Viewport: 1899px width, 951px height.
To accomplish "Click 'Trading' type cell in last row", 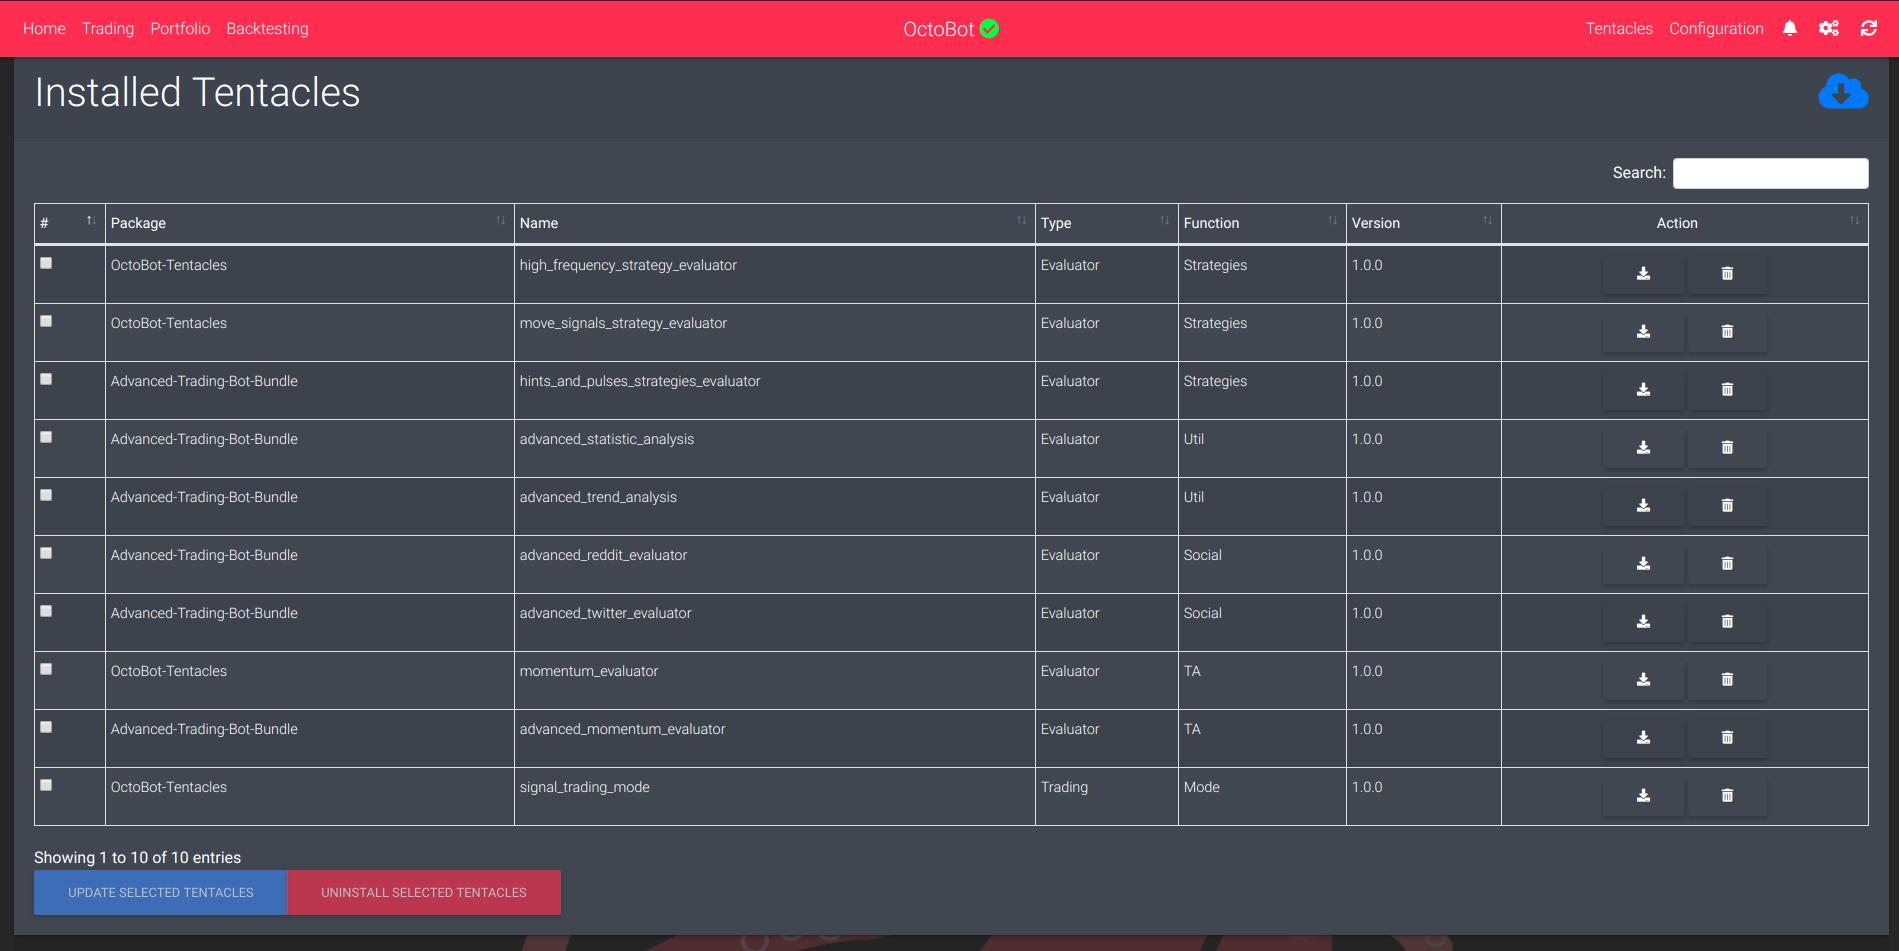I will tap(1106, 796).
